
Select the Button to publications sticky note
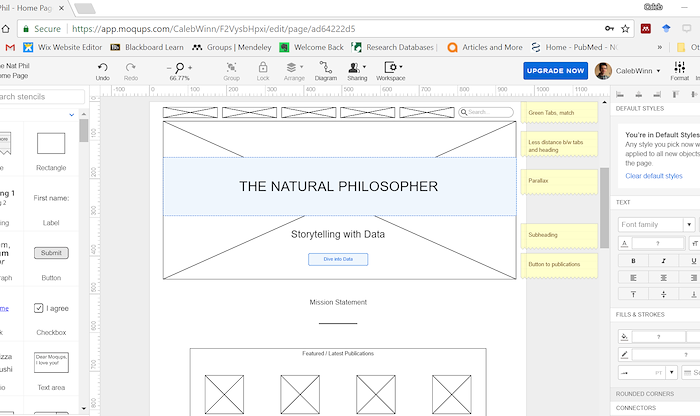[559, 265]
